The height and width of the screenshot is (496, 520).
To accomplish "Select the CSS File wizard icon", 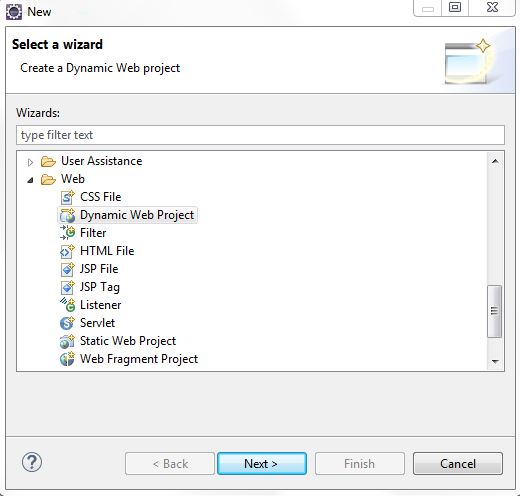I will pyautogui.click(x=67, y=197).
